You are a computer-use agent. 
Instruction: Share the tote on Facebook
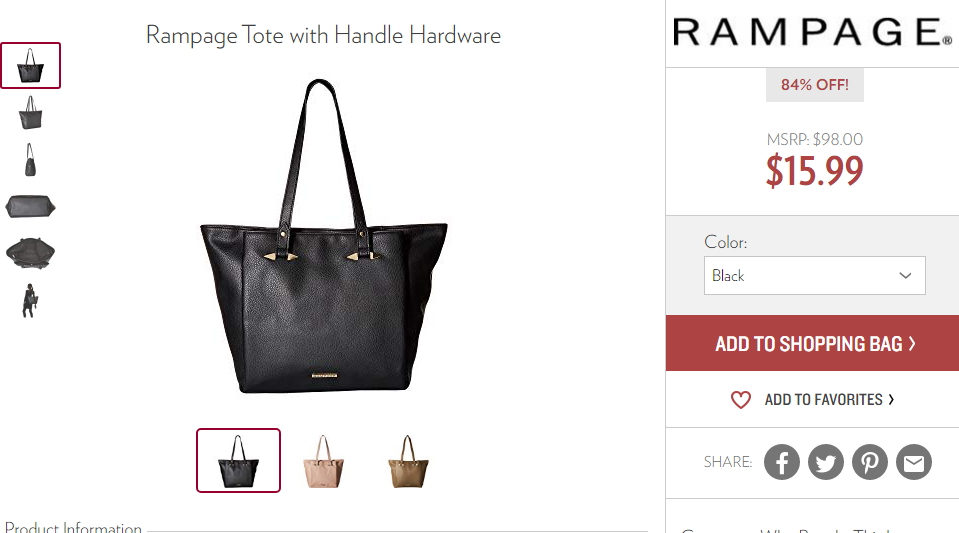click(782, 462)
